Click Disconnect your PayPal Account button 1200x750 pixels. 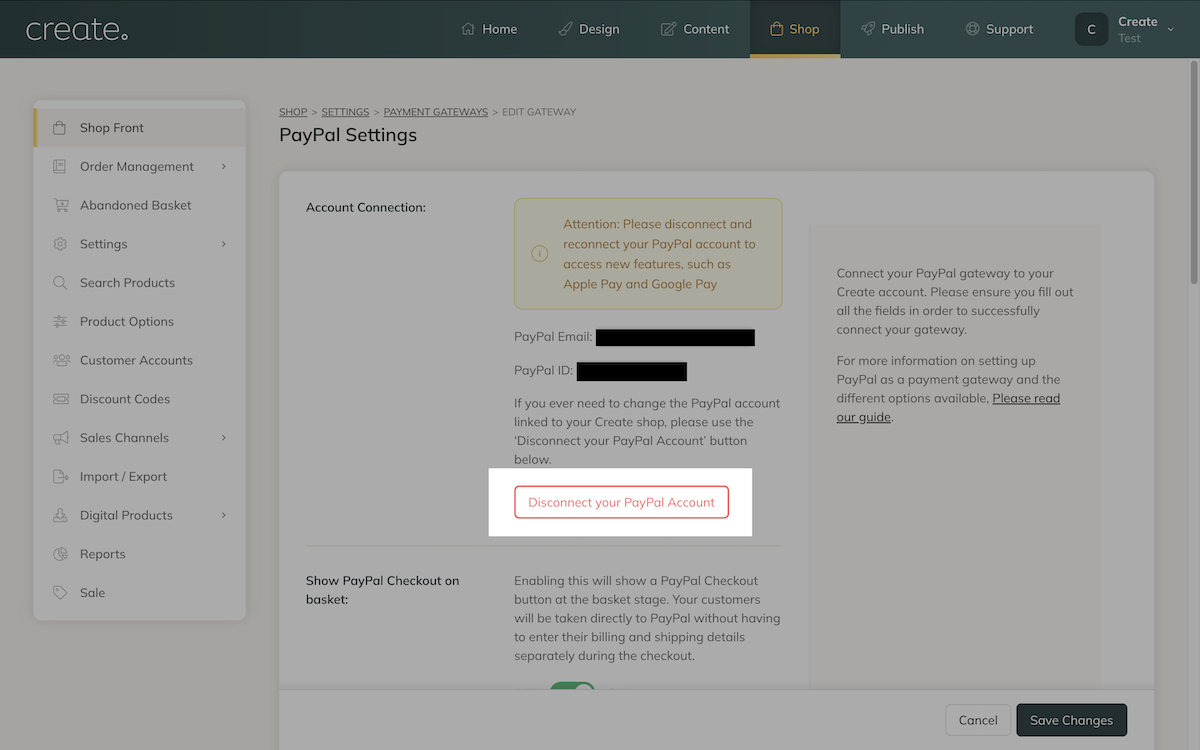621,502
